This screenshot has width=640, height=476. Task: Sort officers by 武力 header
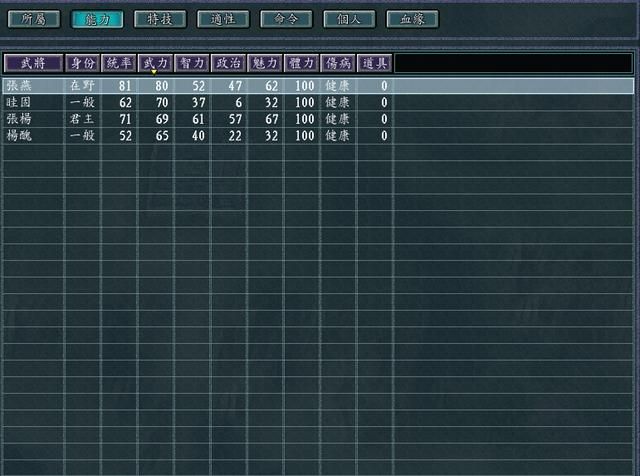(x=155, y=63)
